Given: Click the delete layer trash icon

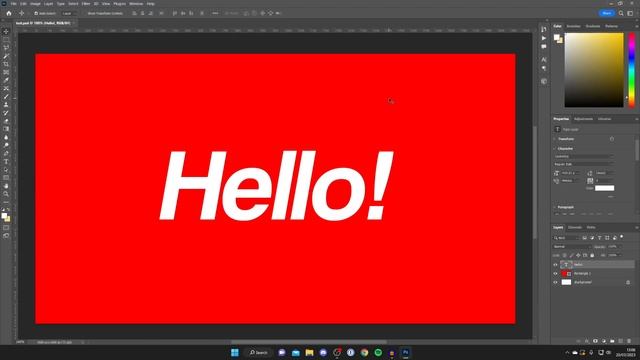Looking at the screenshot, I should pos(629,341).
